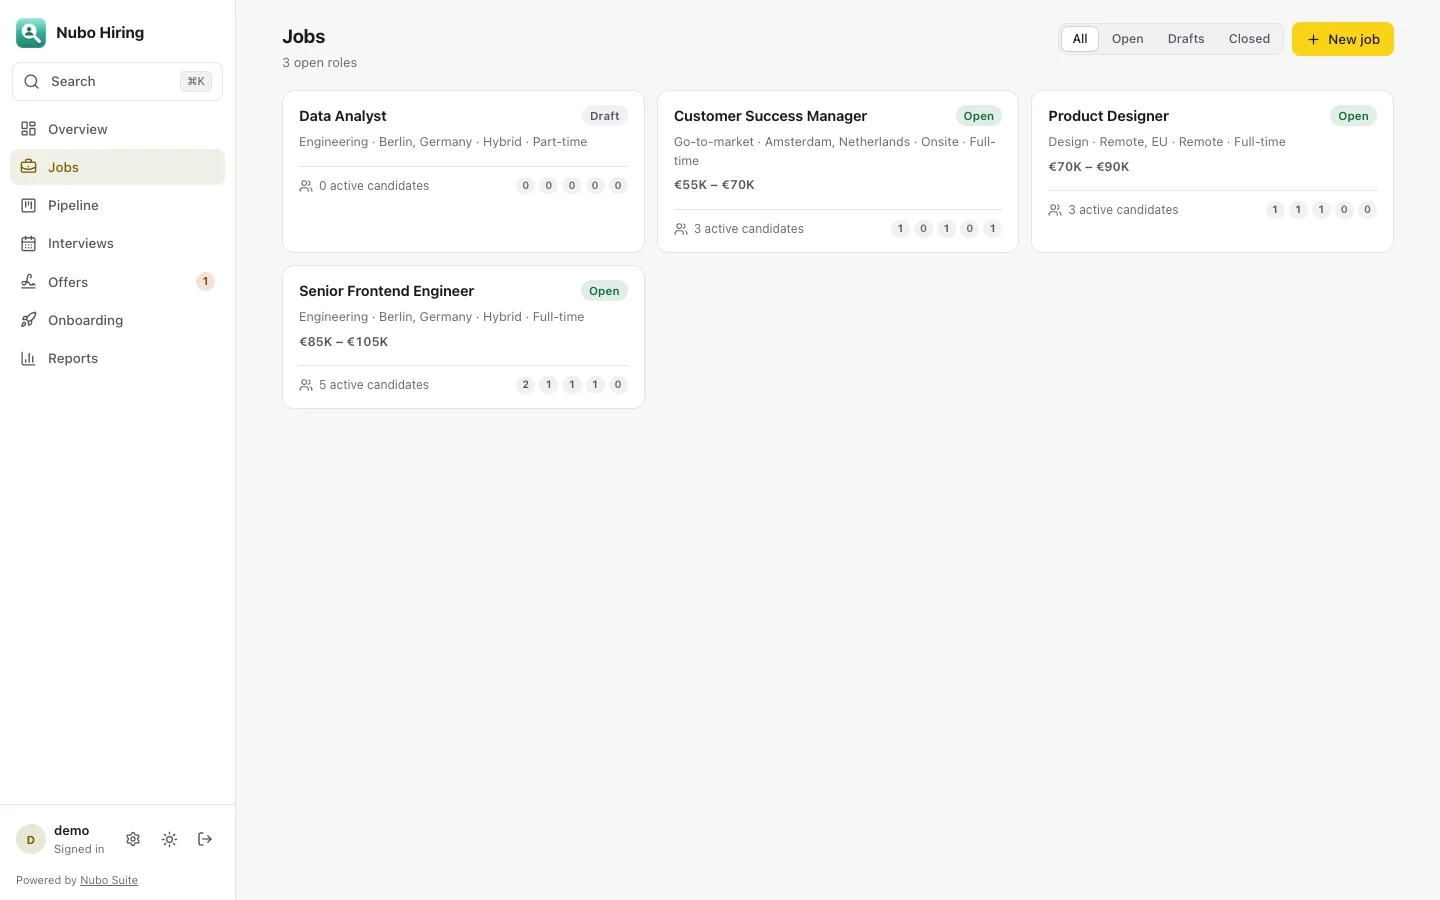Create a New job
Viewport: 1440px width, 900px height.
[x=1343, y=39]
